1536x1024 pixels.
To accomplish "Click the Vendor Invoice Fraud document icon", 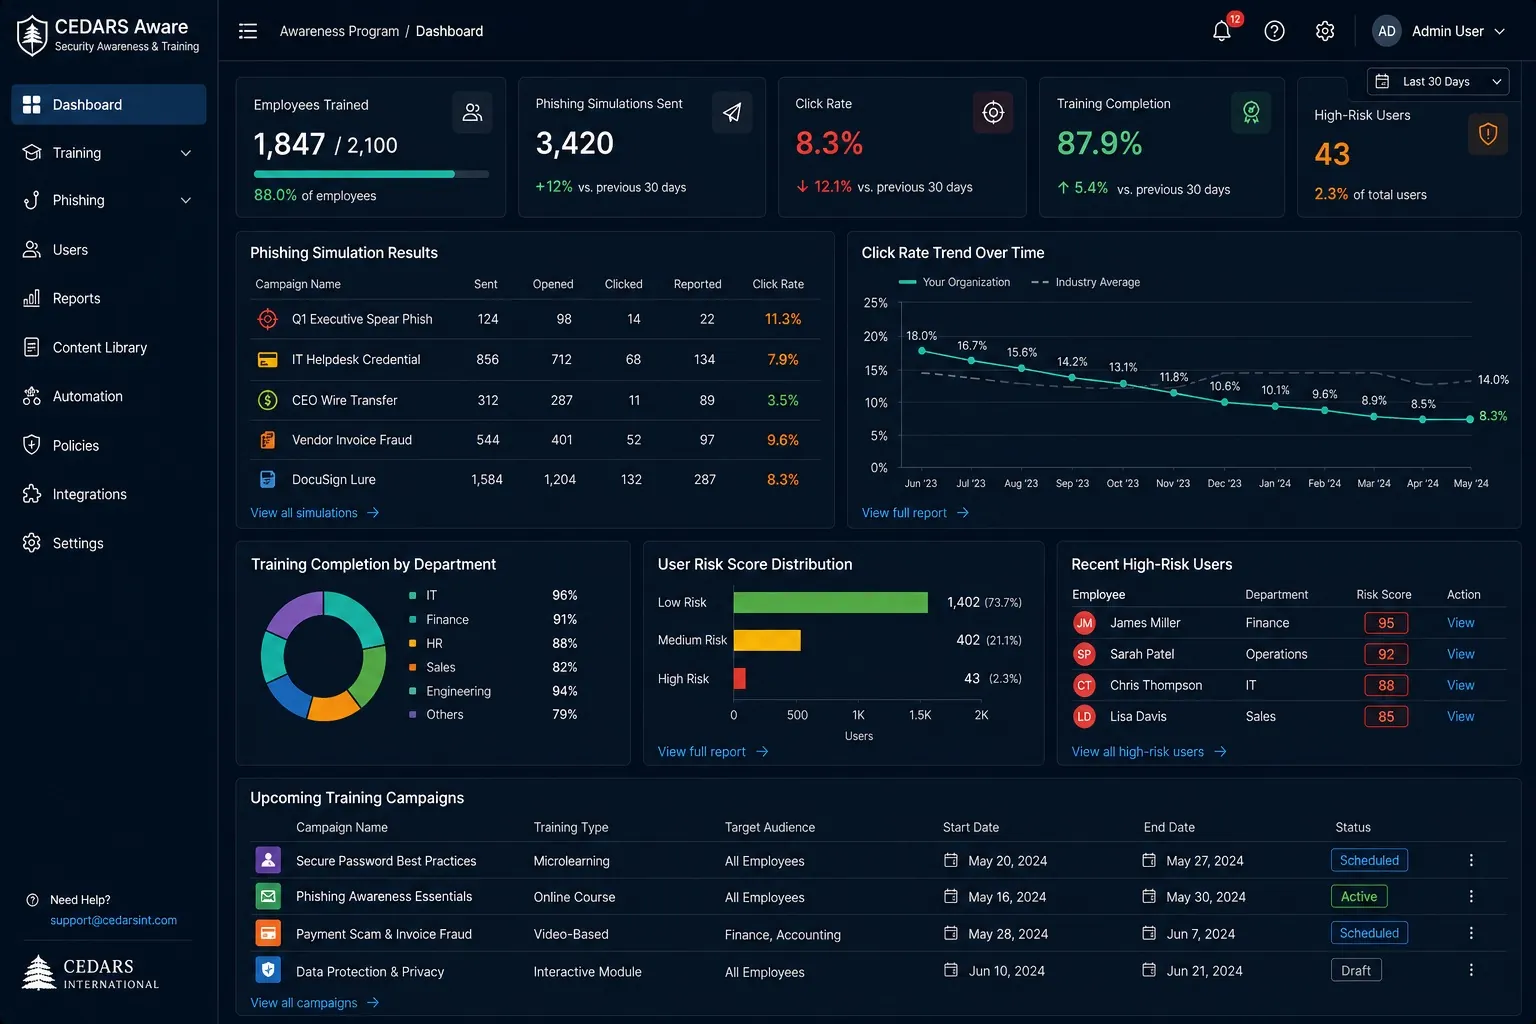I will pos(267,440).
